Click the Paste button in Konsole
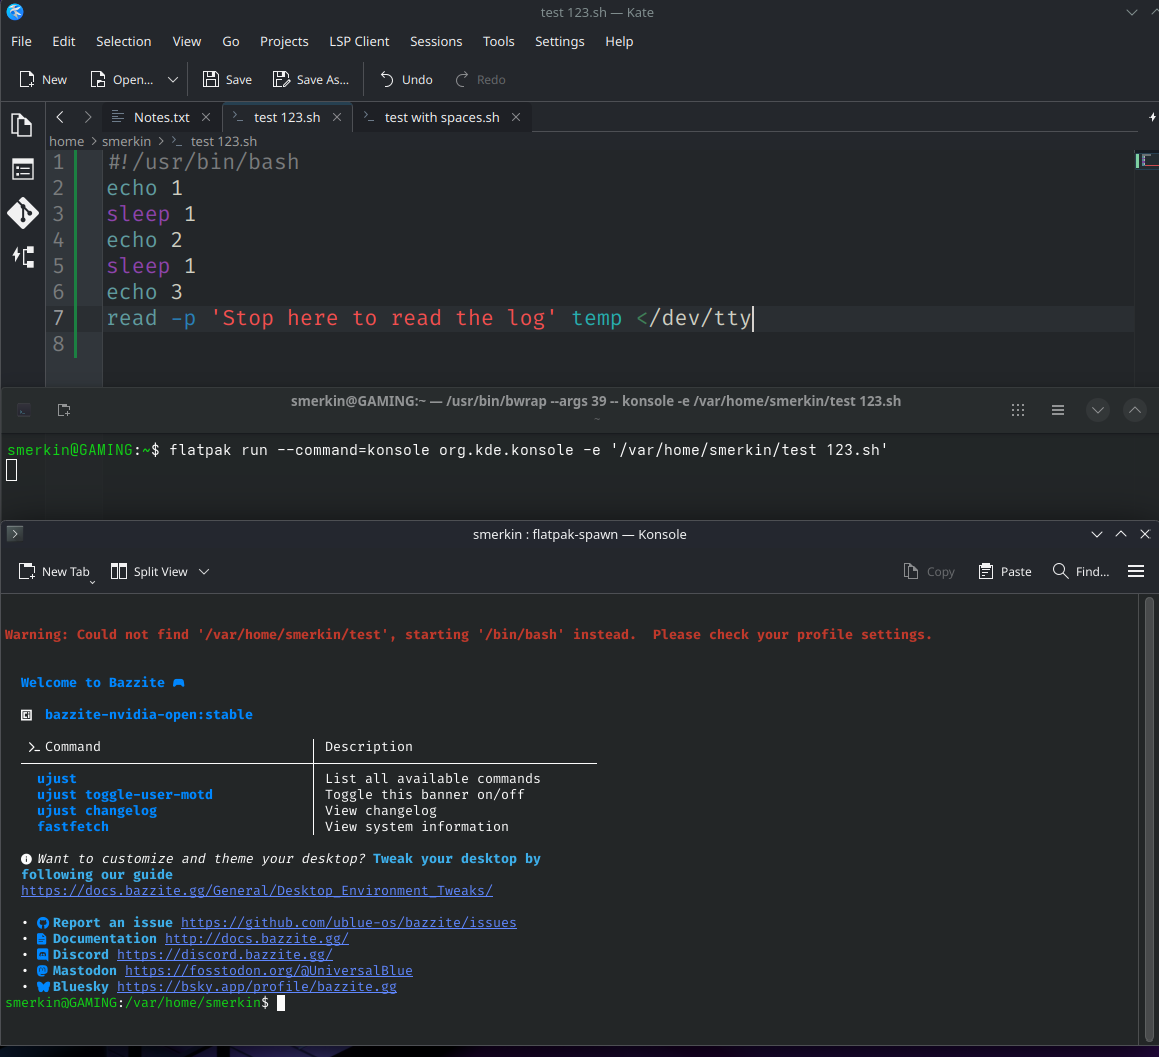Screen dimensions: 1159x1057 (1004, 572)
